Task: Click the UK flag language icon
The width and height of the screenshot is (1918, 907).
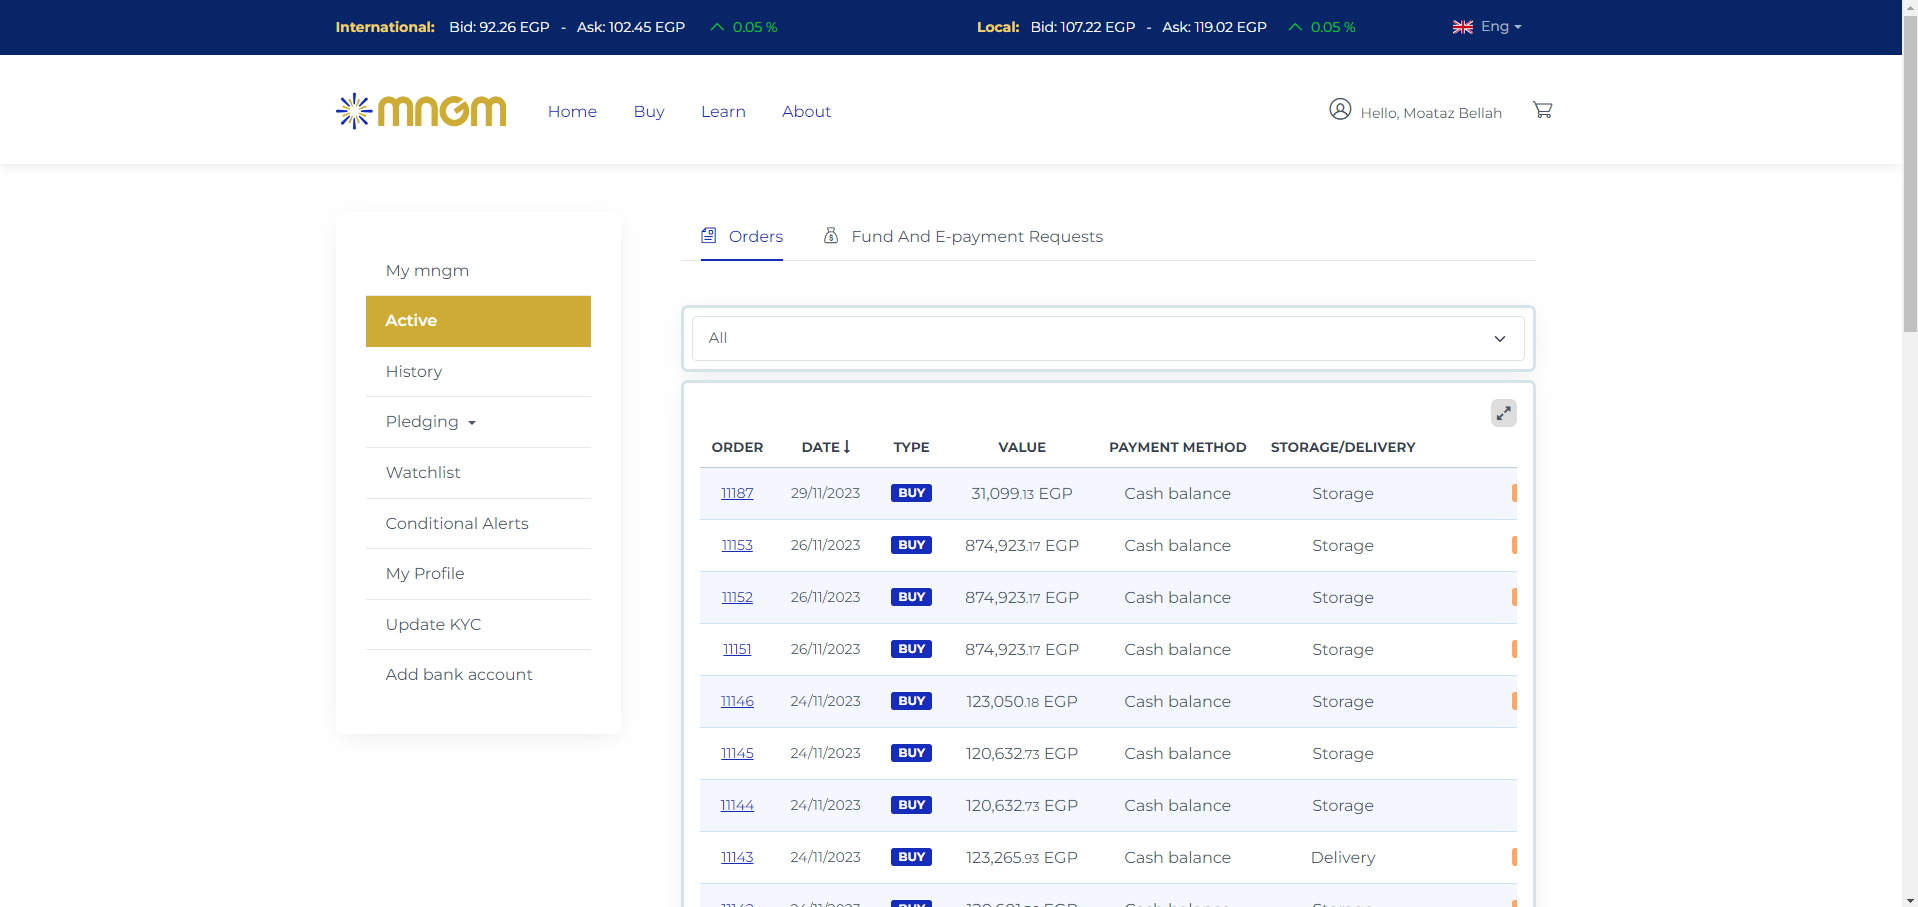Action: pos(1462,27)
